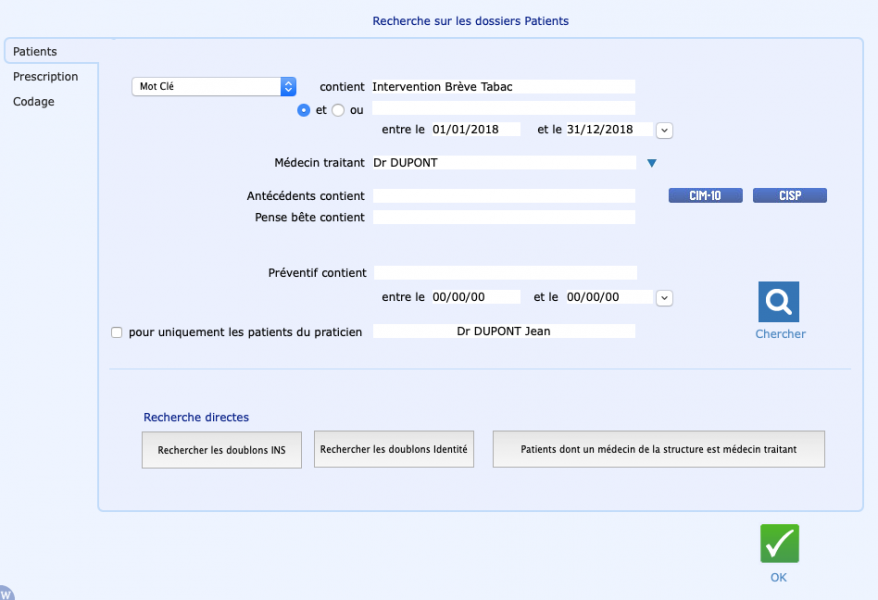Open the CISP code lookup
The height and width of the screenshot is (600, 878).
[x=790, y=195]
